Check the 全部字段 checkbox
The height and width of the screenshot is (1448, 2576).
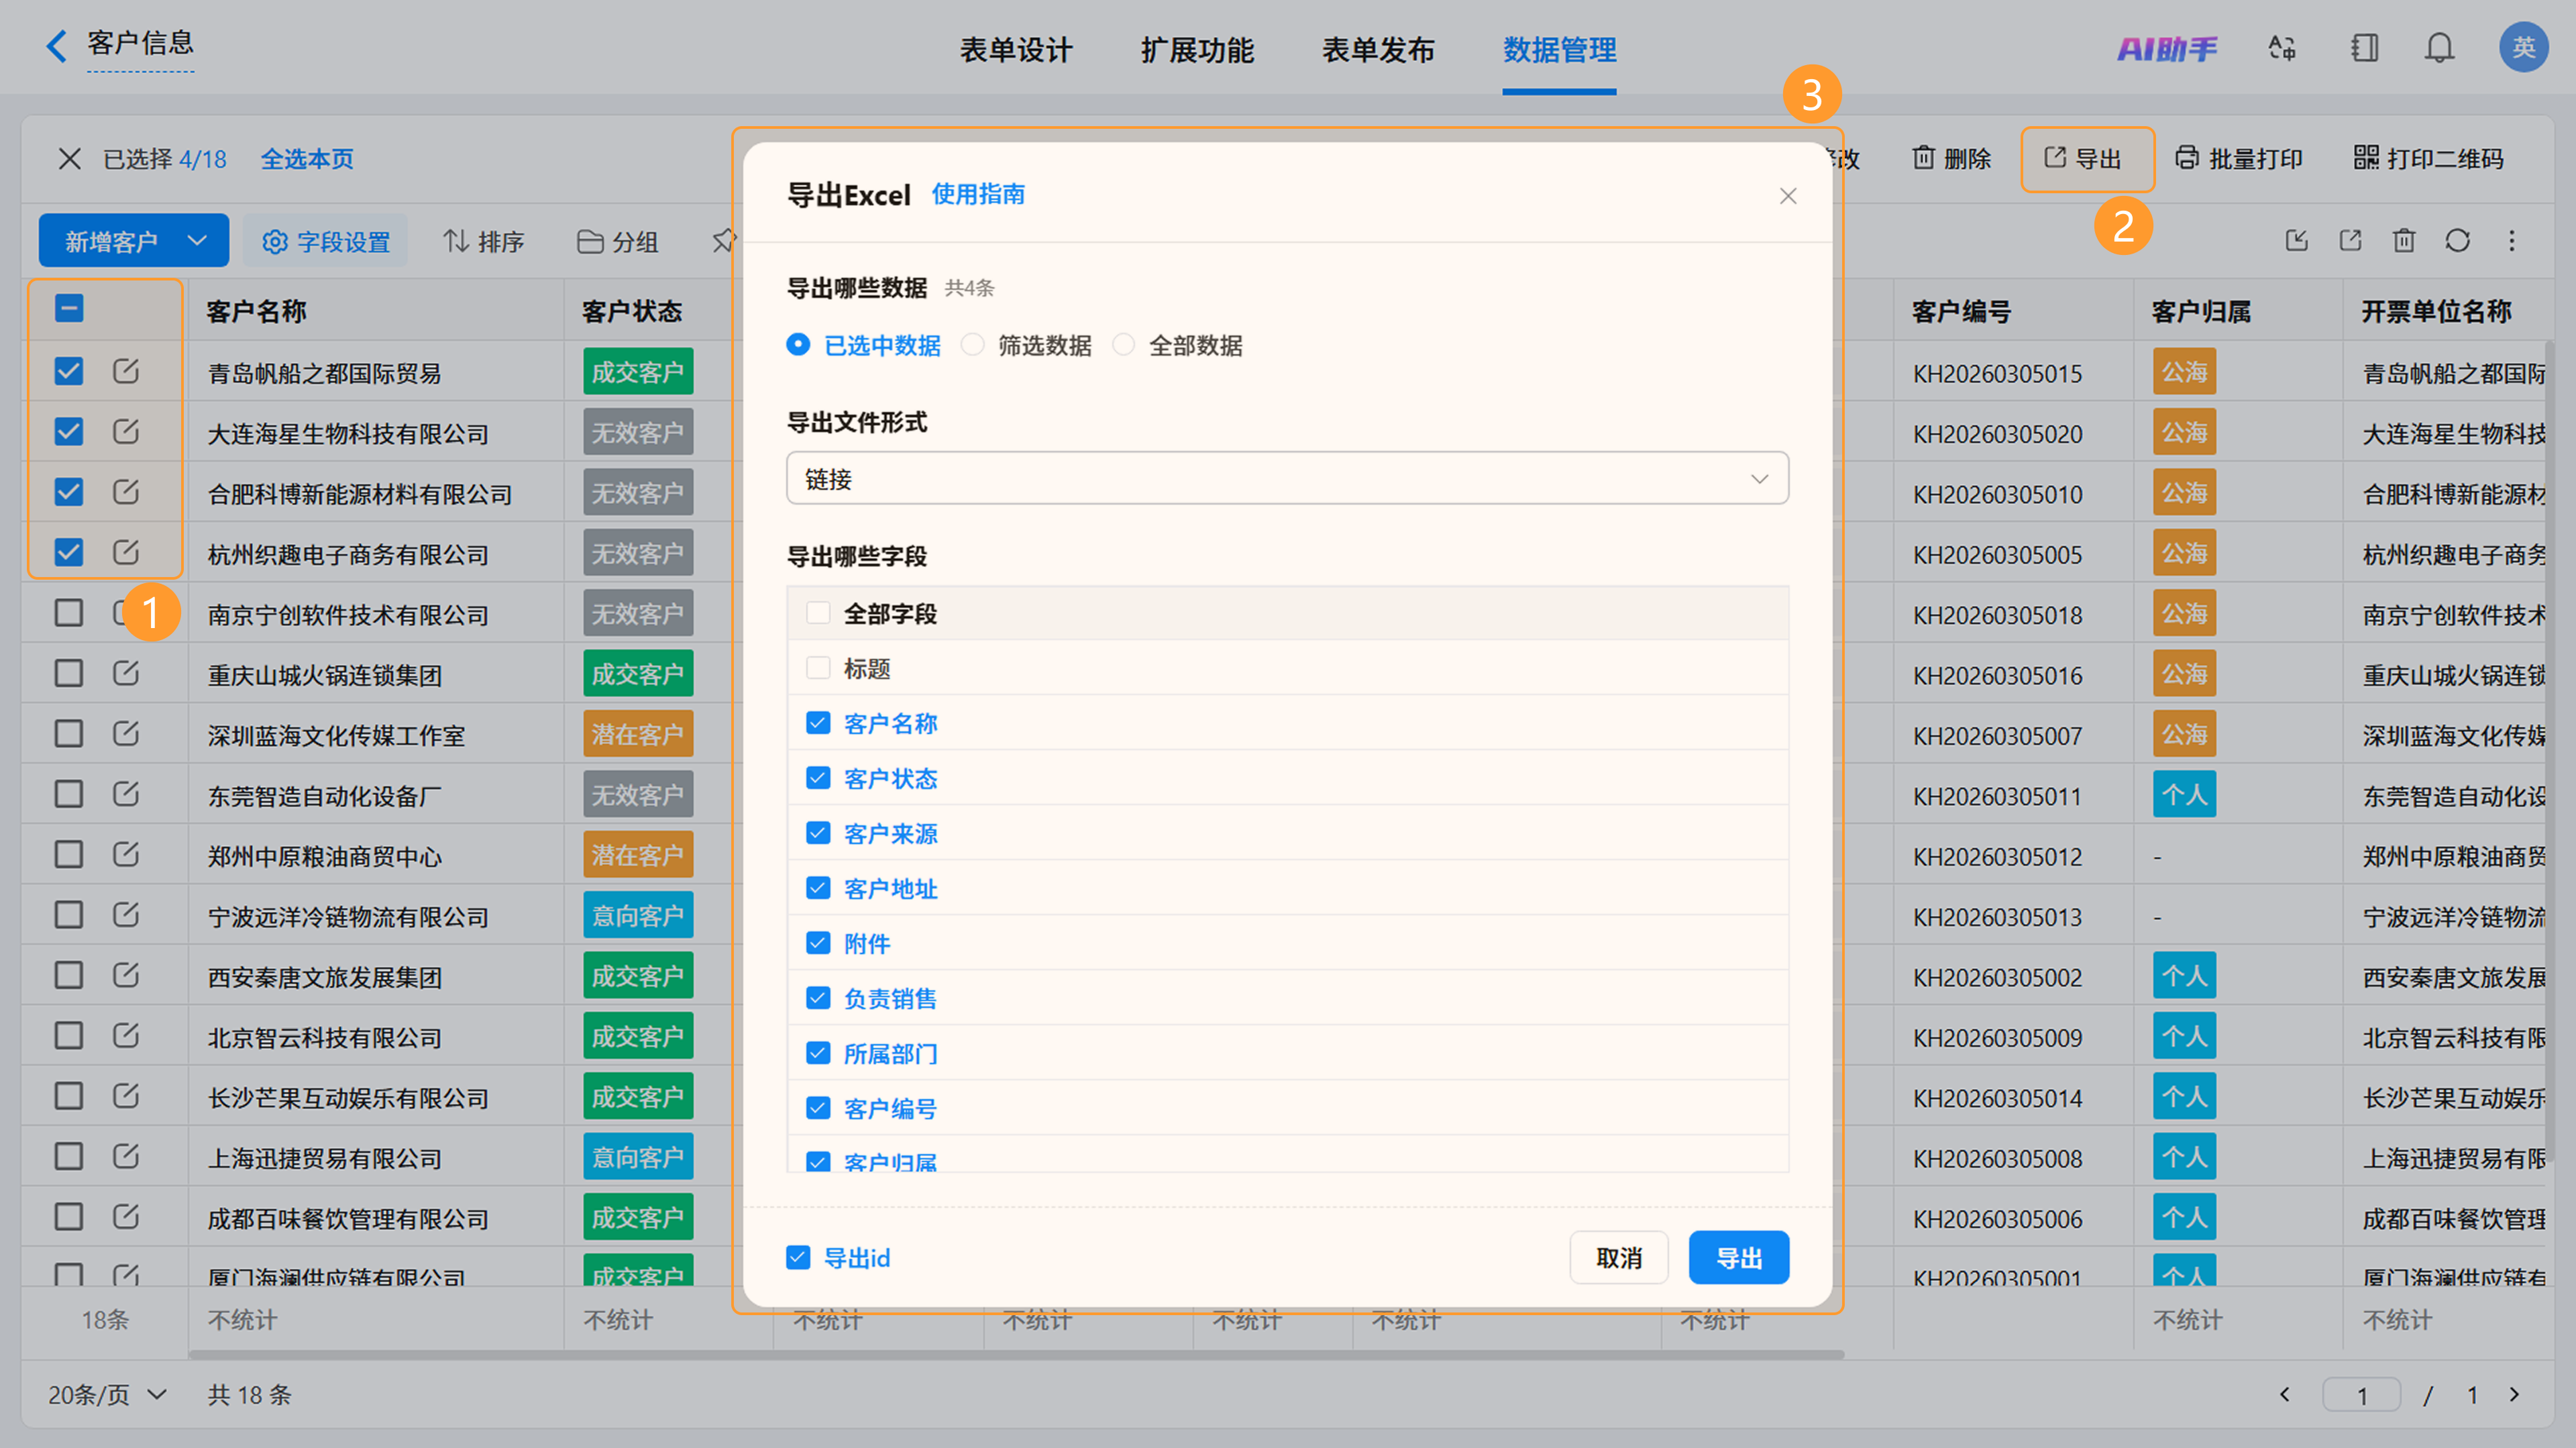pyautogui.click(x=818, y=613)
